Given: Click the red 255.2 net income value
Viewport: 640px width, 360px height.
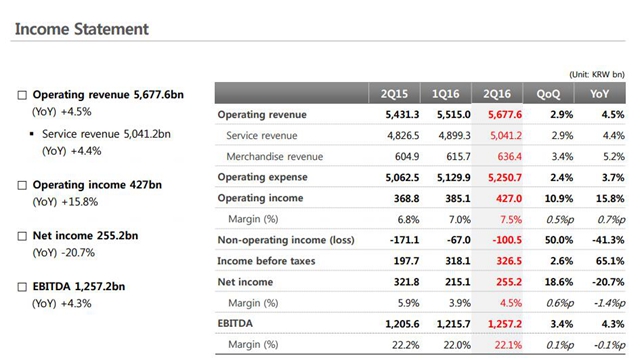Looking at the screenshot, I should pos(509,282).
